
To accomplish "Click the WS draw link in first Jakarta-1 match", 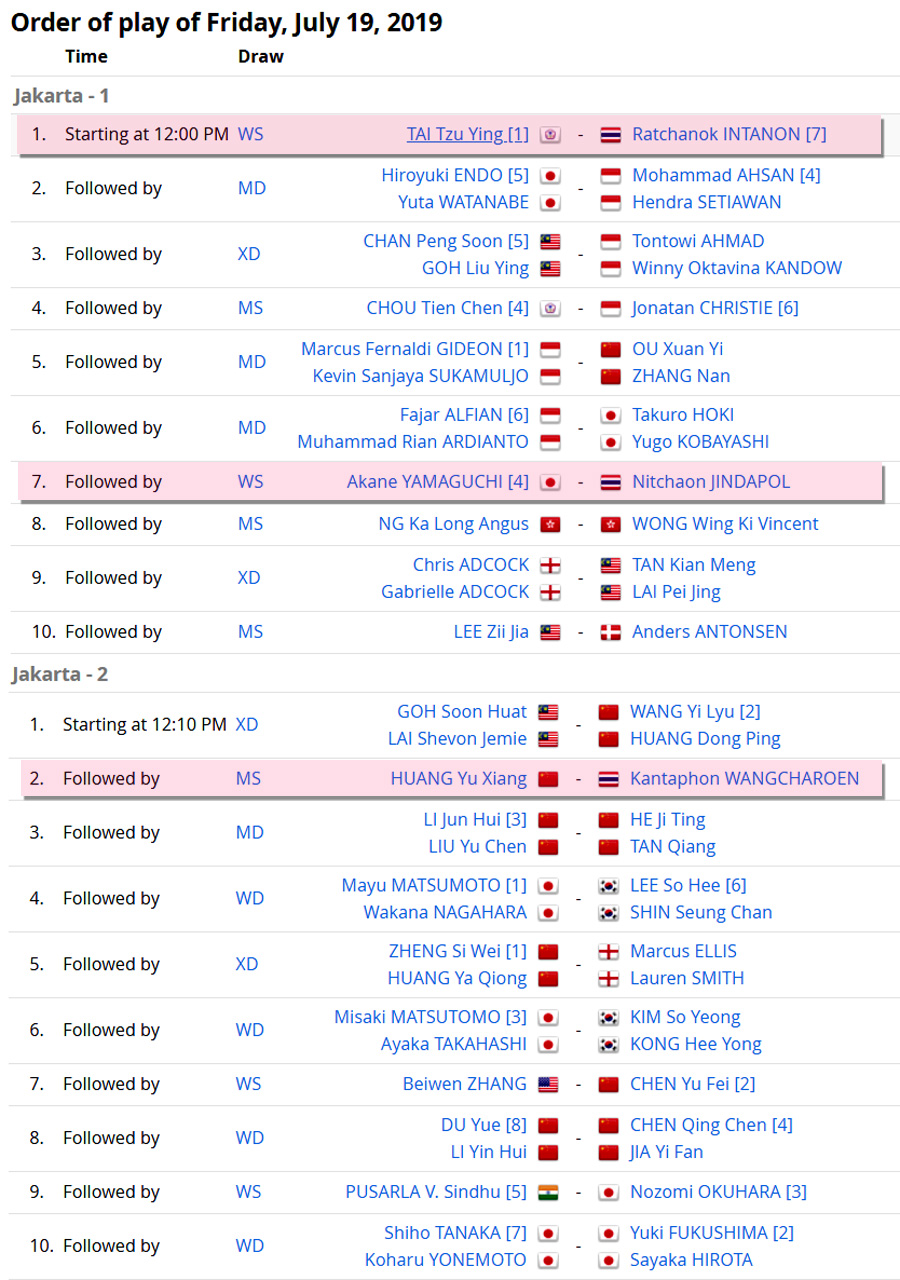I will coord(251,134).
